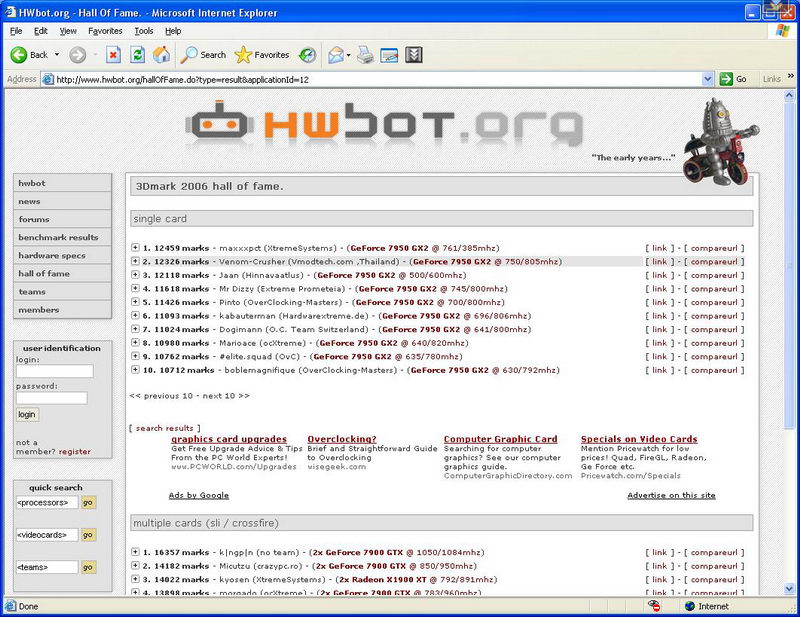The width and height of the screenshot is (800, 617).
Task: Open the search results link
Action: (164, 428)
